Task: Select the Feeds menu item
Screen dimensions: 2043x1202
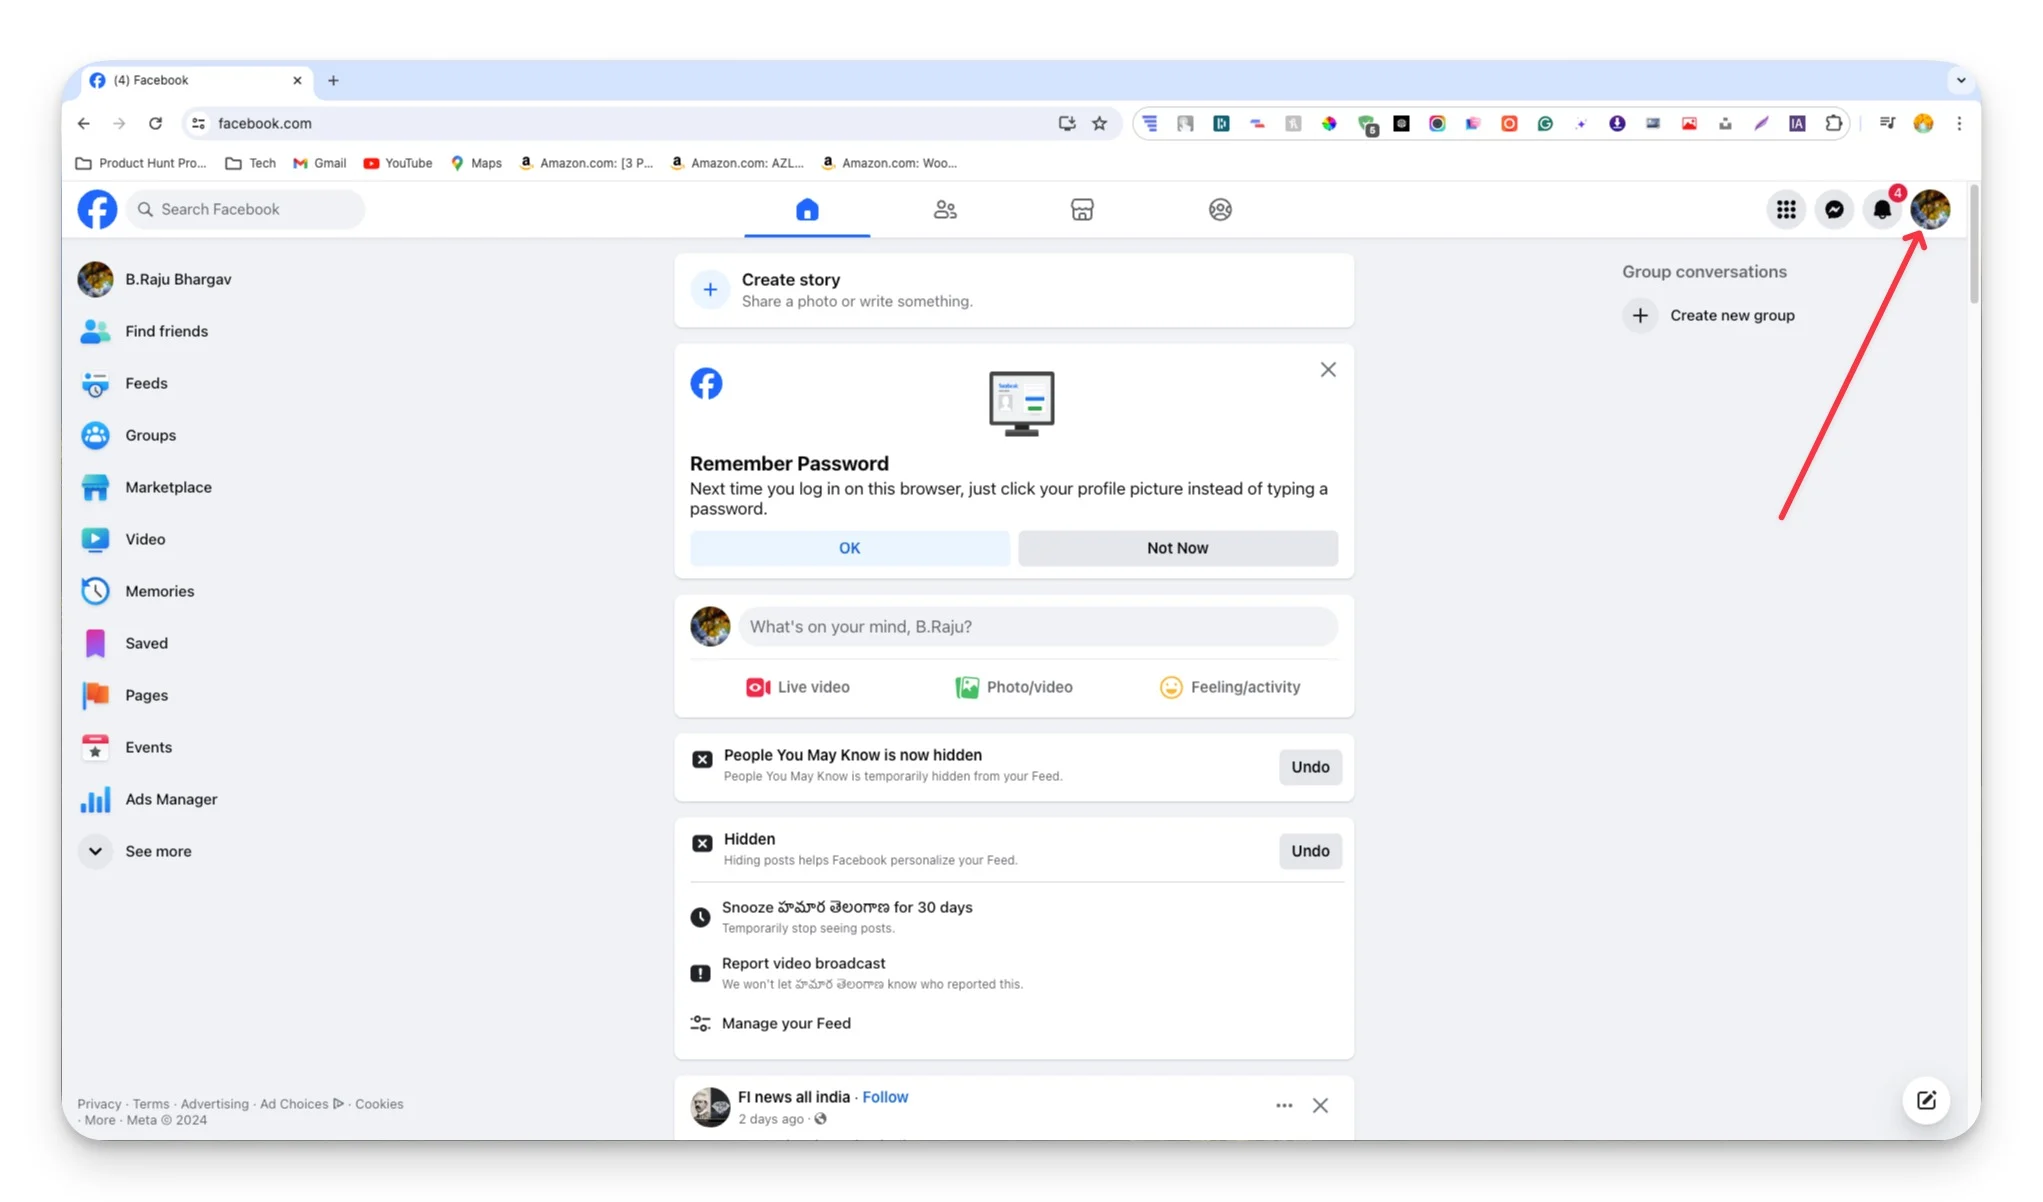Action: coord(144,382)
